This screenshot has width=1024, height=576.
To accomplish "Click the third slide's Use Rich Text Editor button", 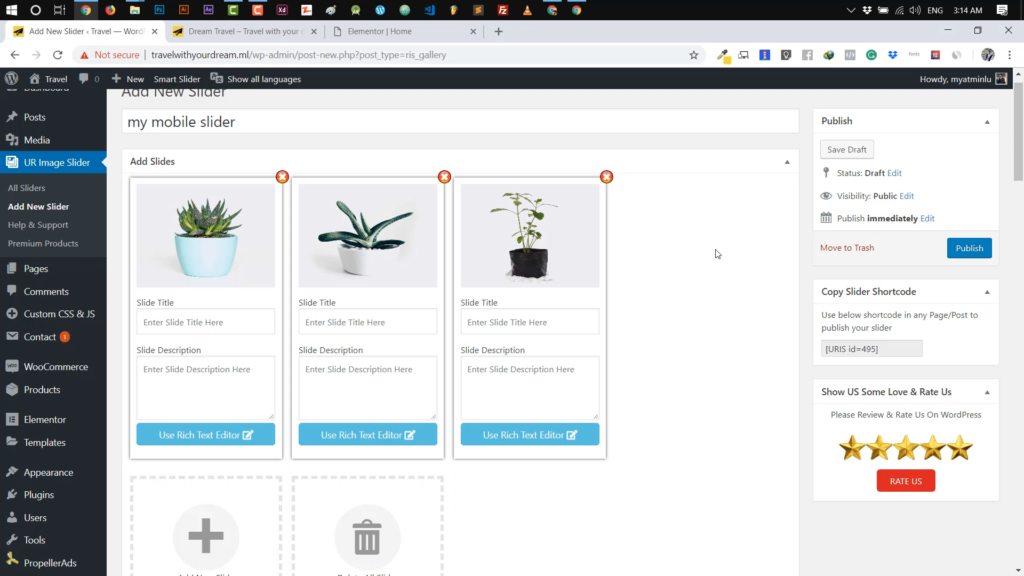I will pyautogui.click(x=530, y=434).
